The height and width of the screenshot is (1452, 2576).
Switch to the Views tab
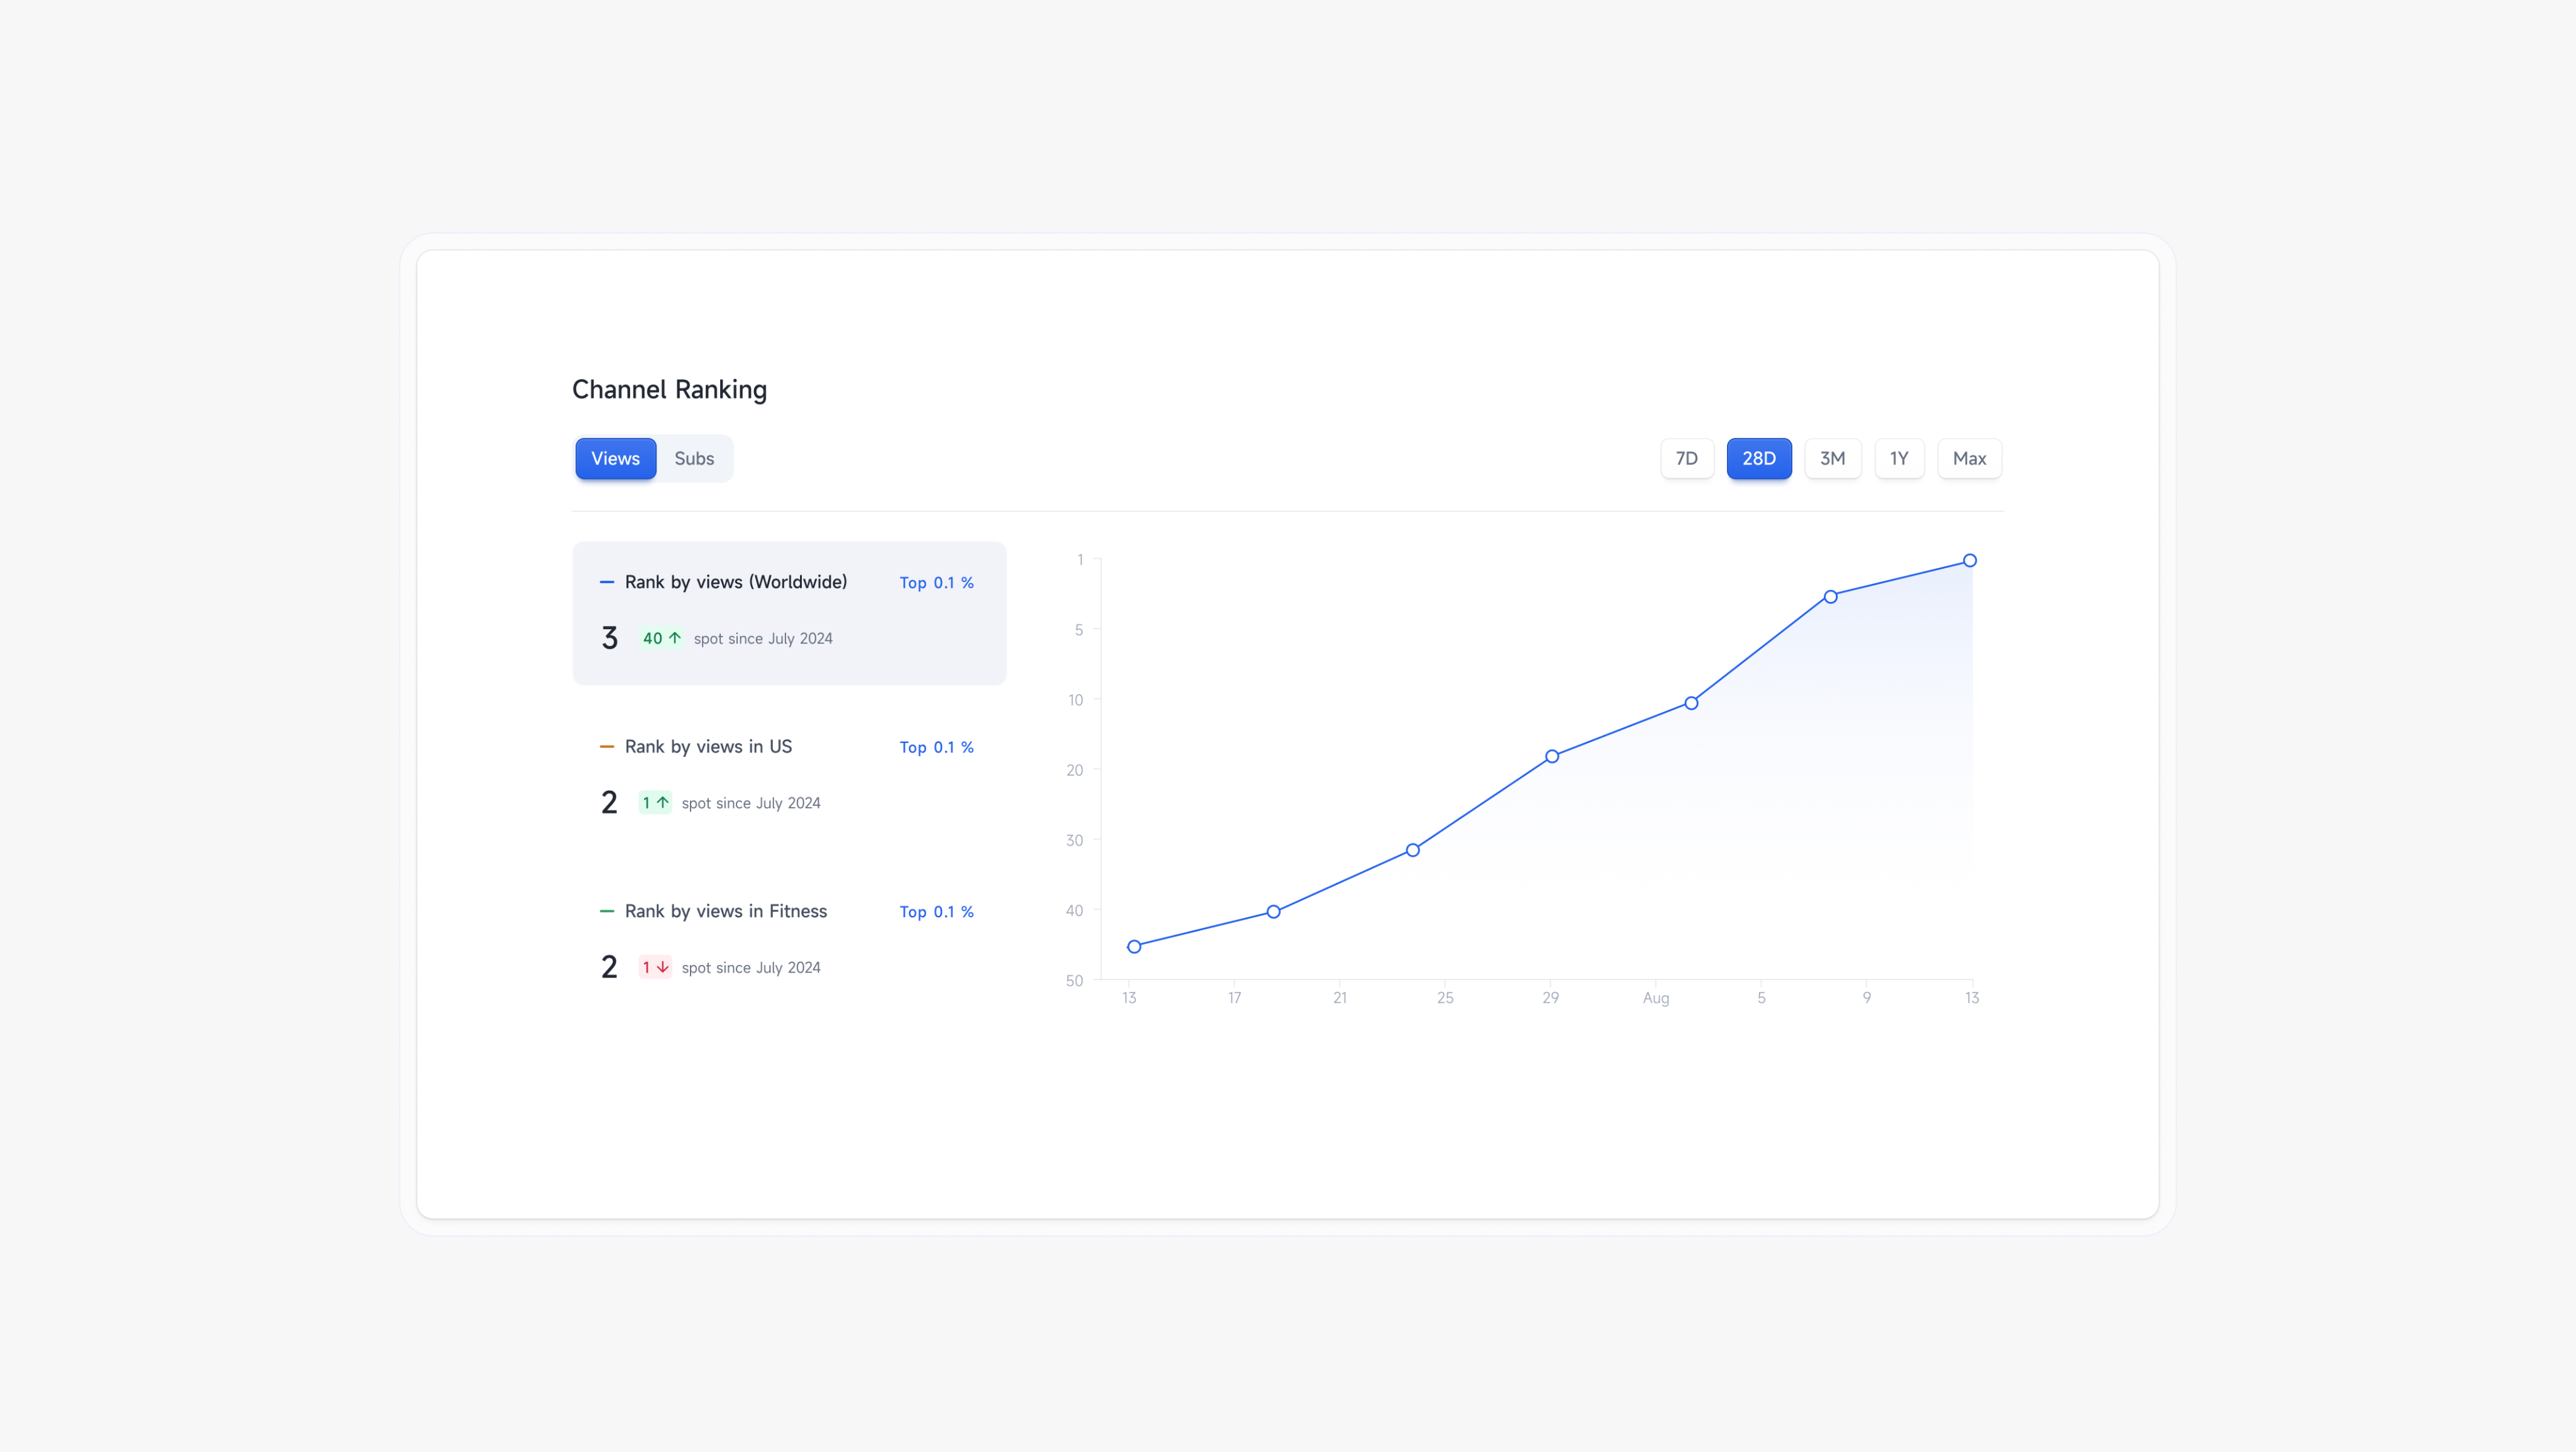click(x=615, y=459)
